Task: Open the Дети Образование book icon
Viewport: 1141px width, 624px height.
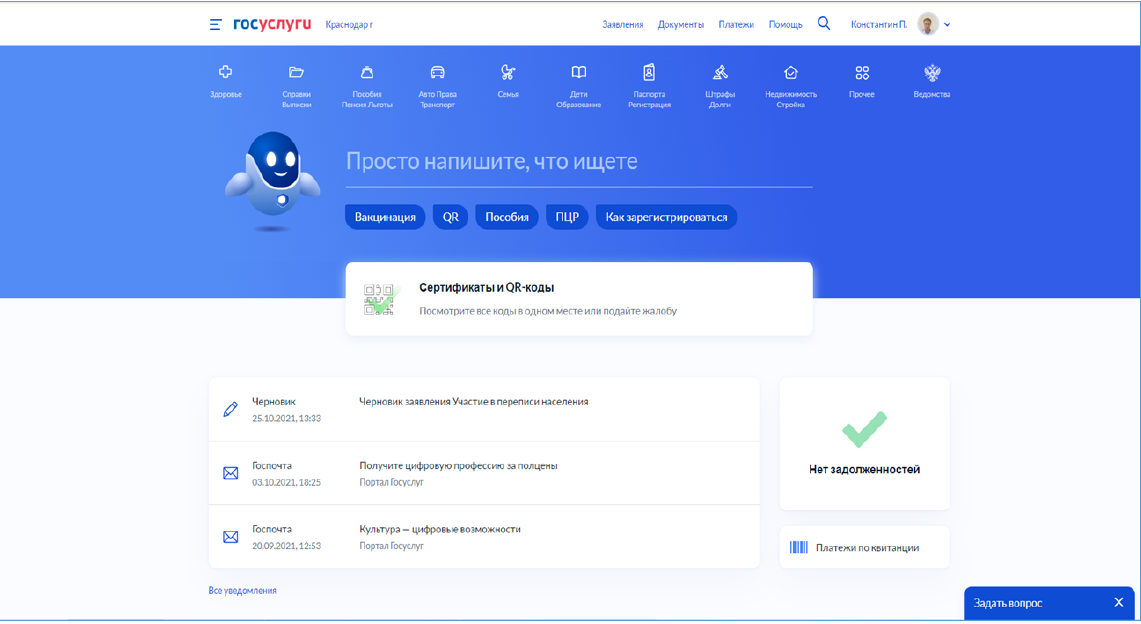Action: click(x=579, y=72)
